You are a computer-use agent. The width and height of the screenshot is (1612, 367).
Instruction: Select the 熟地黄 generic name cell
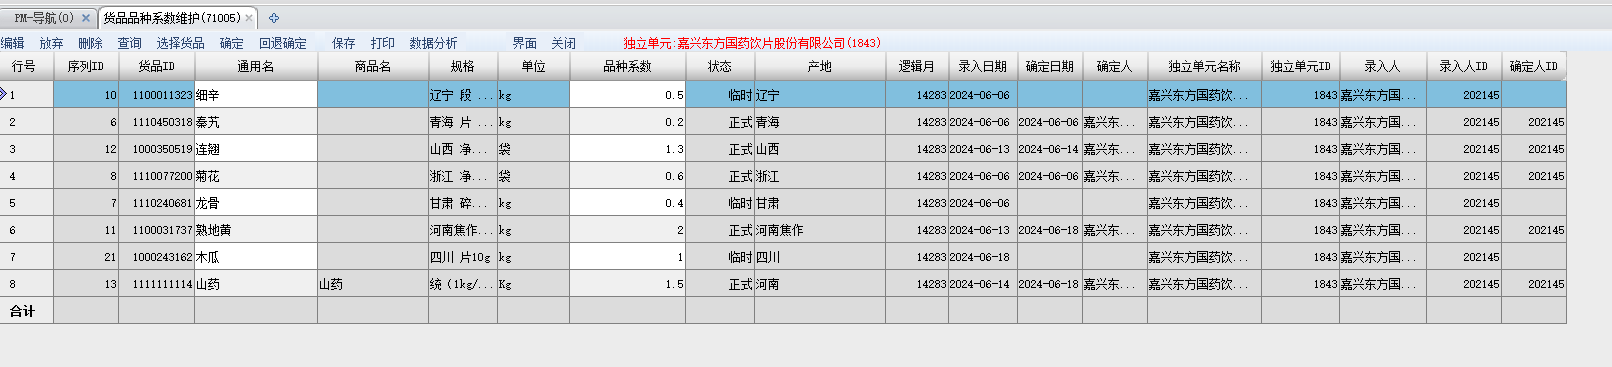coord(256,230)
